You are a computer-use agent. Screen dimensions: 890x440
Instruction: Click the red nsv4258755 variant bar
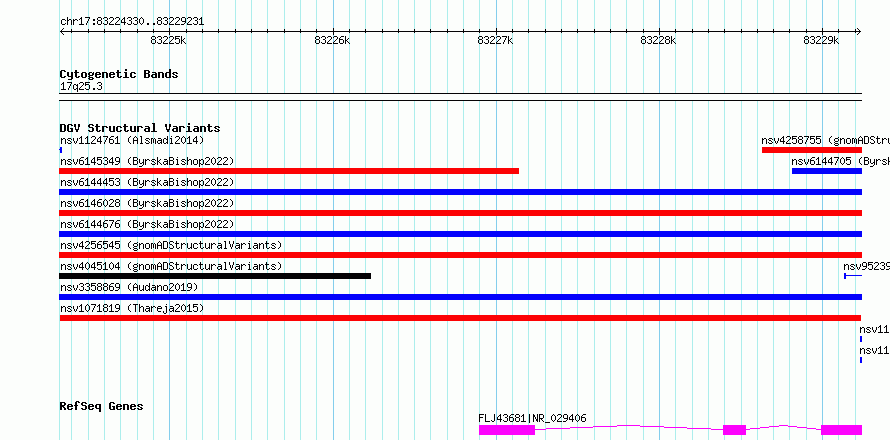pyautogui.click(x=812, y=150)
